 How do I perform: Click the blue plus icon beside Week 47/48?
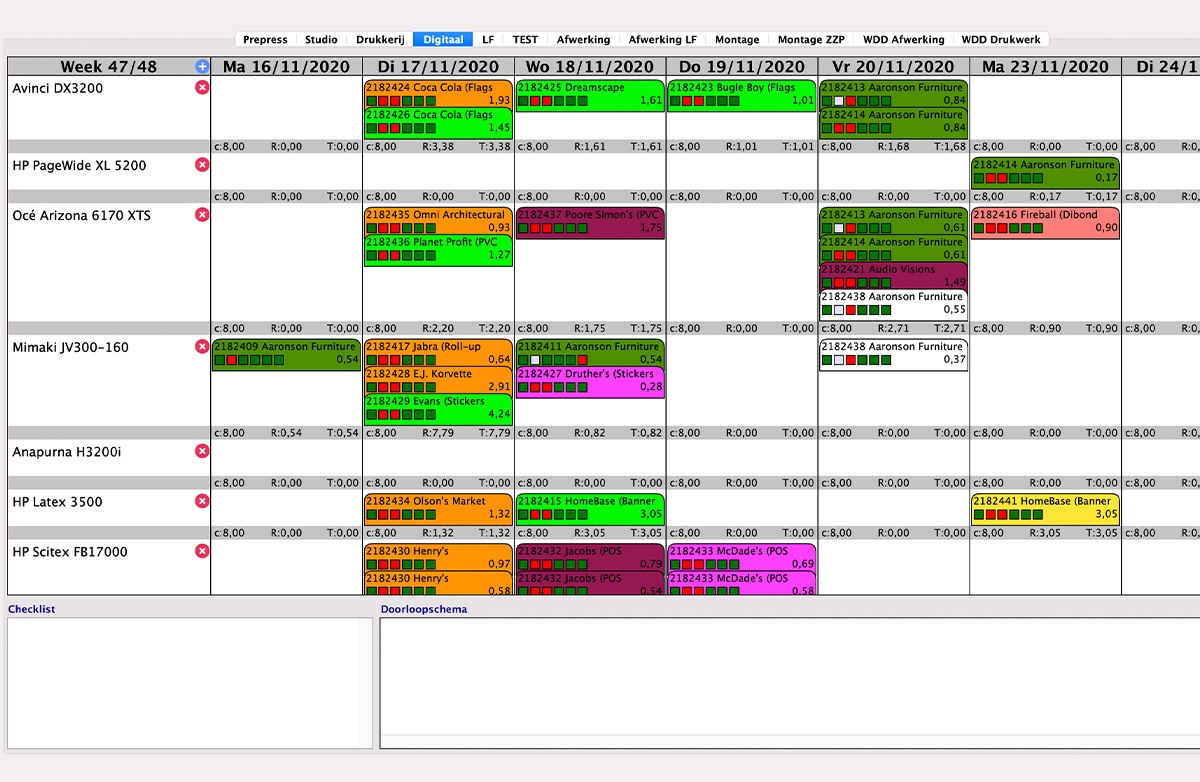[x=202, y=67]
